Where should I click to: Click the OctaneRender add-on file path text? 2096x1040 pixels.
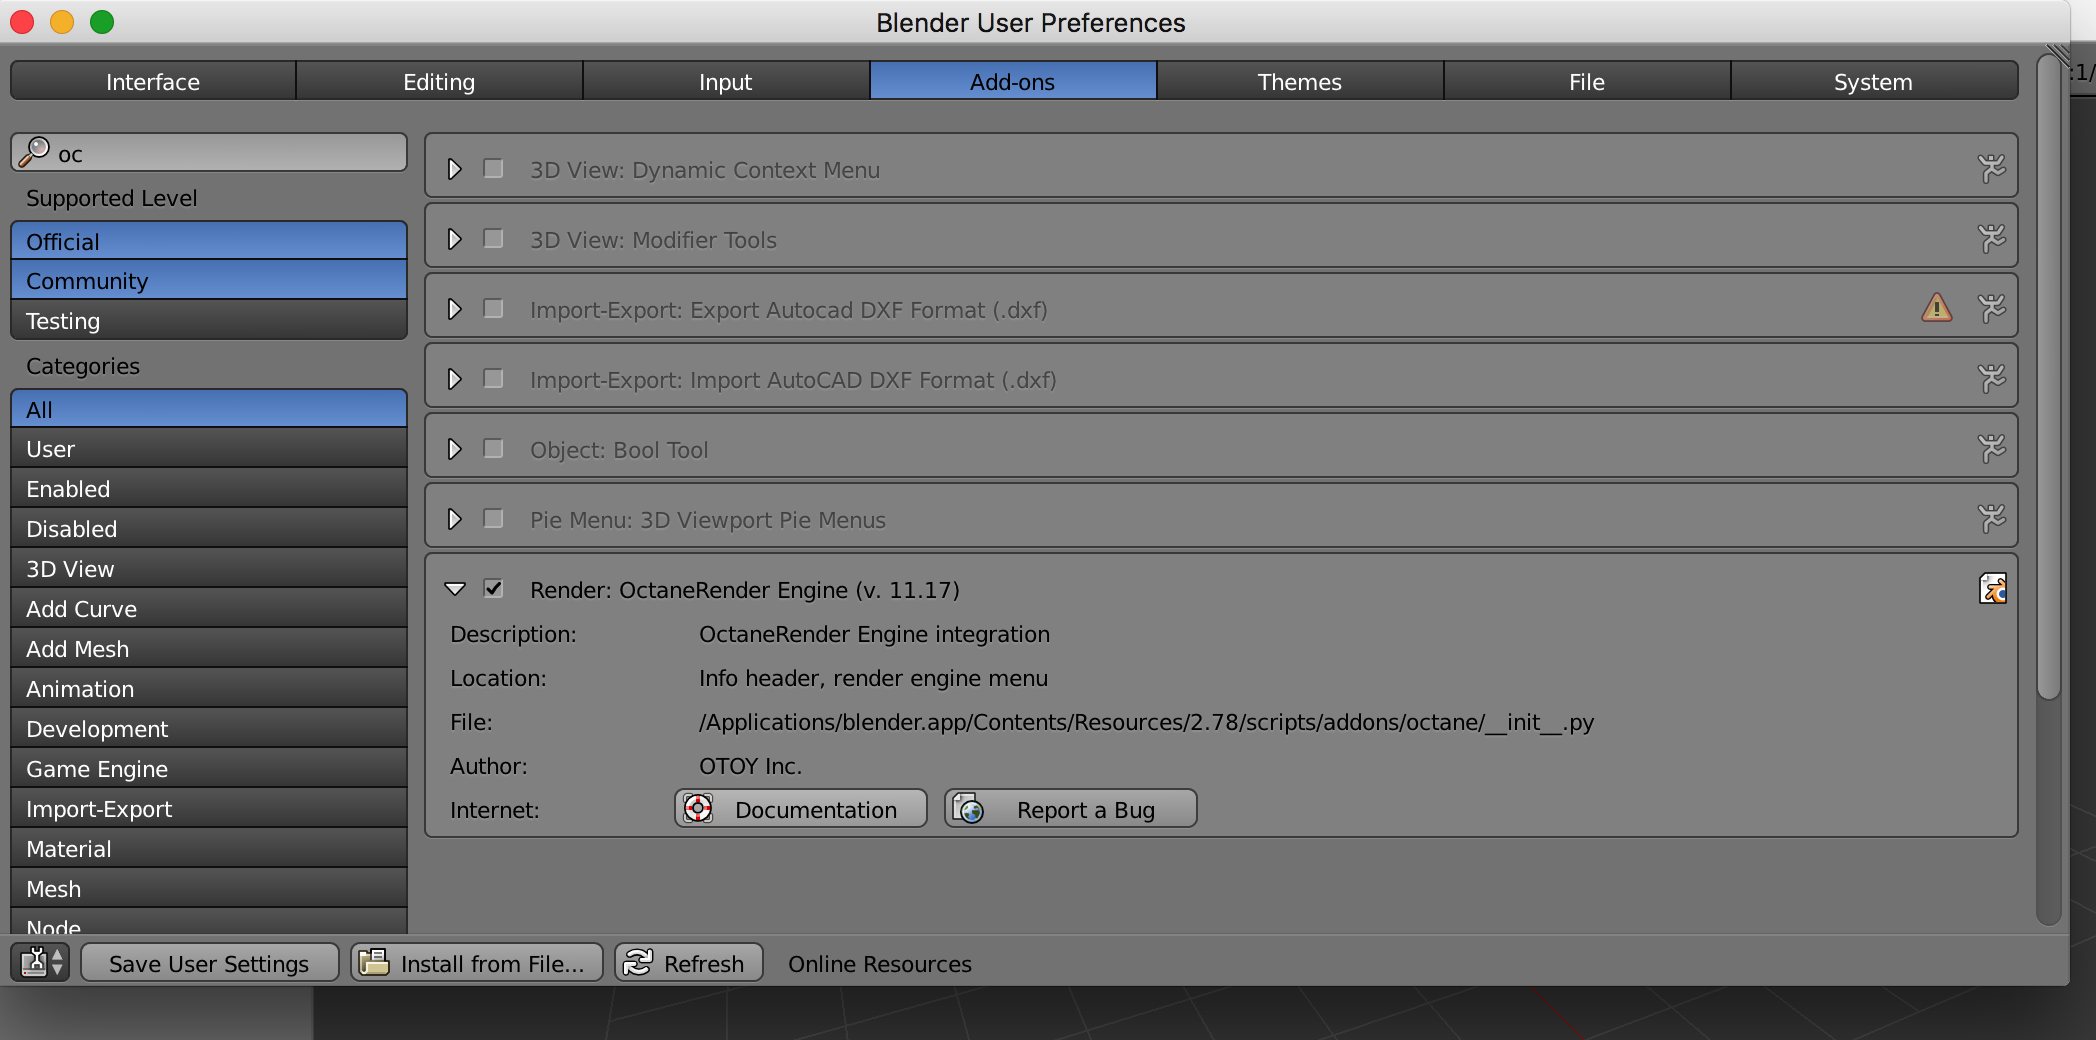pos(1146,722)
